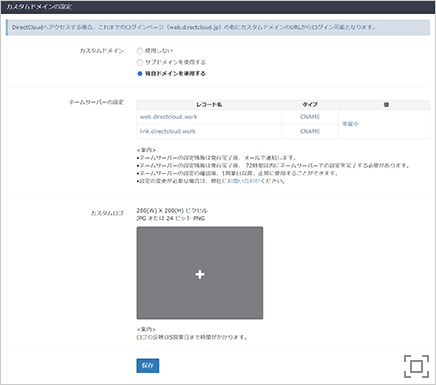Image resolution: width=436 pixels, height=385 pixels.
Task: Click the ロゴの反映 5営業日 note
Action: pos(192,337)
